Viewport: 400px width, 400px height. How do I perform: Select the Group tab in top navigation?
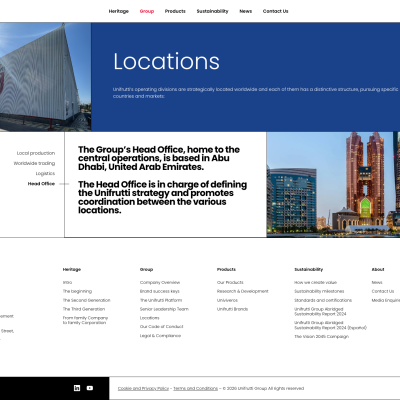(147, 11)
